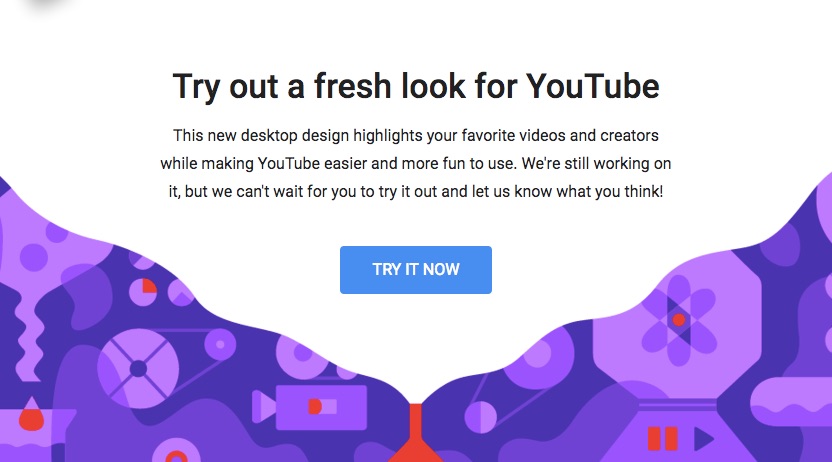Click the film reel wheel illustration
This screenshot has width=832, height=462.
click(138, 368)
